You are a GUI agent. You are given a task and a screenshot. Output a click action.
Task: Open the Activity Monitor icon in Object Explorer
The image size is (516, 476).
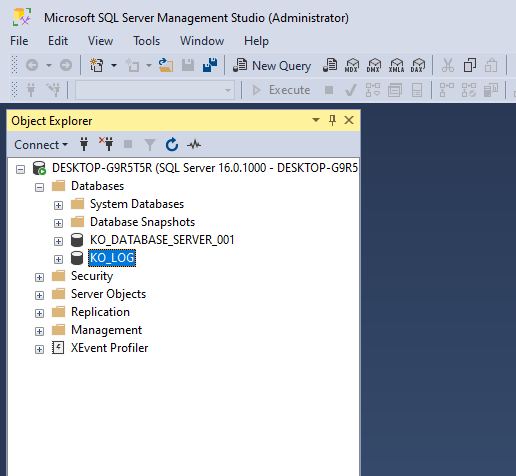point(194,145)
